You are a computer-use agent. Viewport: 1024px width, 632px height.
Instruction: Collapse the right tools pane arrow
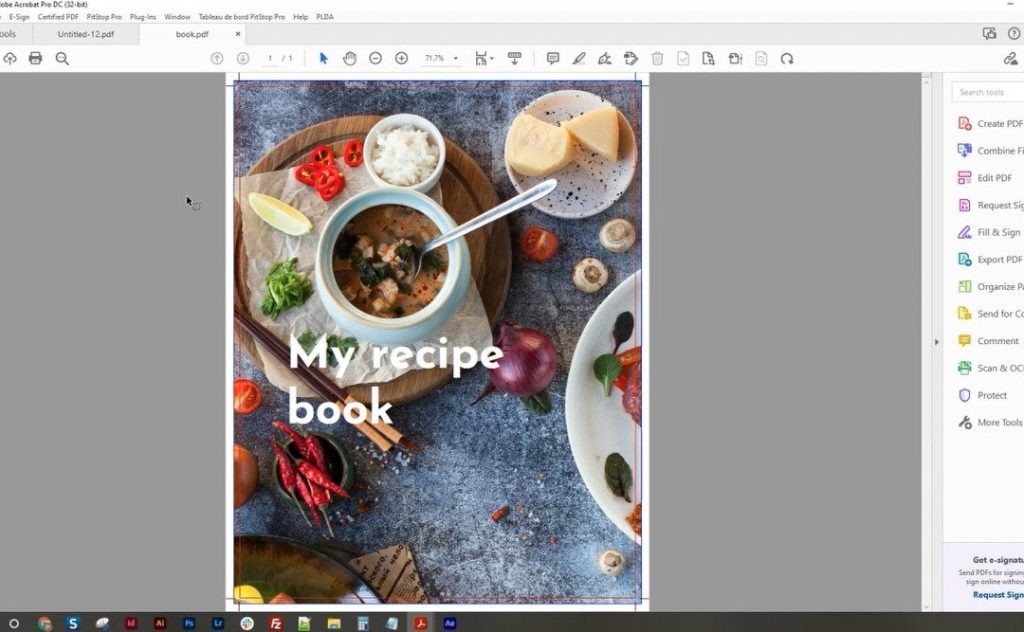coord(936,341)
